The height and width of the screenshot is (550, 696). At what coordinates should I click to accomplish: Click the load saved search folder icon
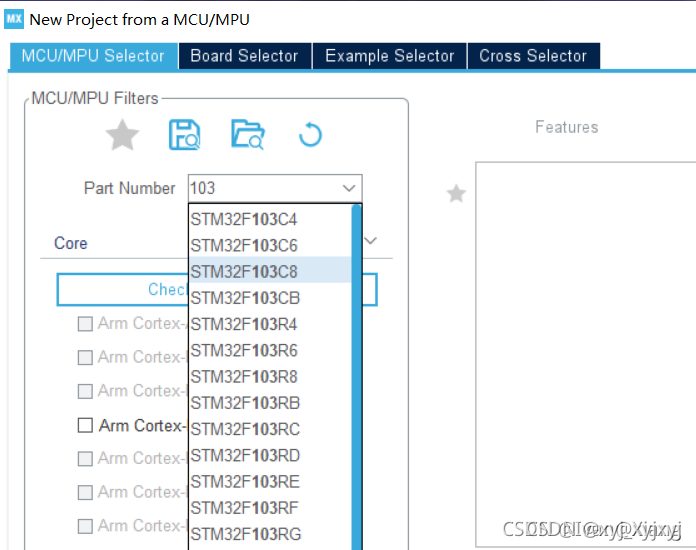(x=248, y=135)
